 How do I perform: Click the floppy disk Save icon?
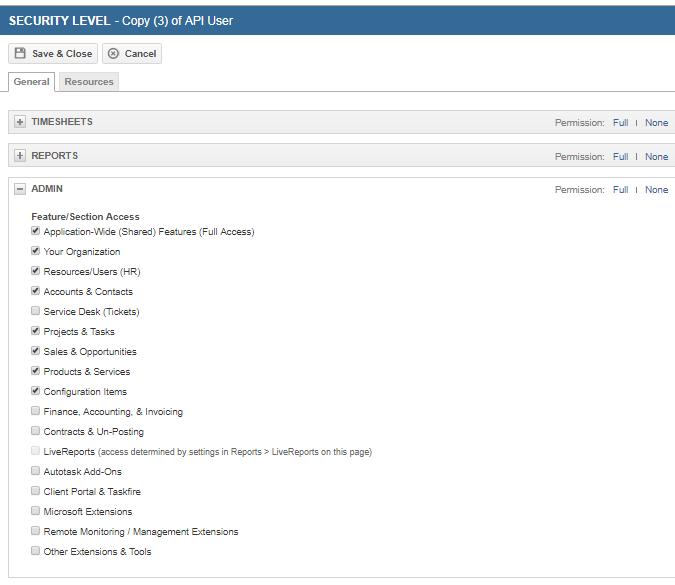point(20,53)
